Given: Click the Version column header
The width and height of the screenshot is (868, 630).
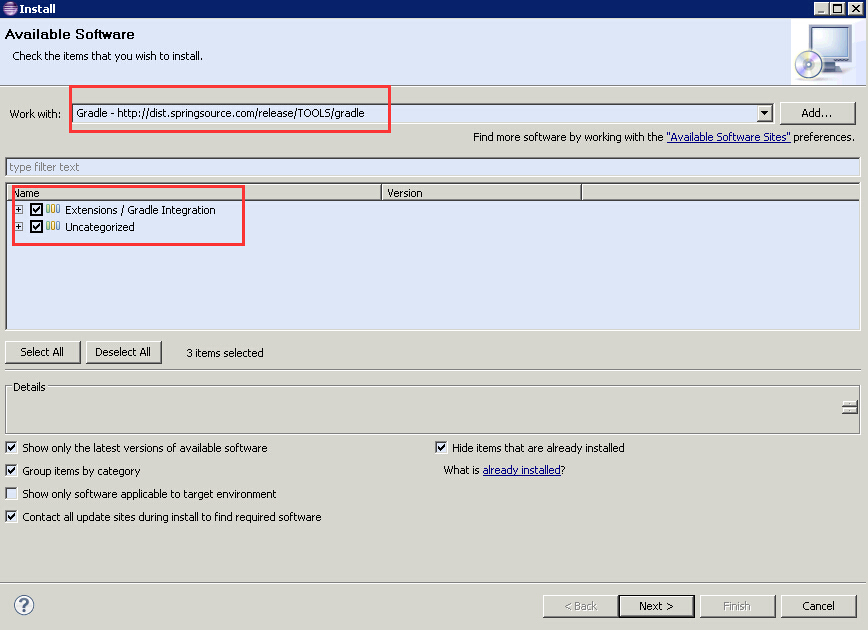Looking at the screenshot, I should point(482,193).
